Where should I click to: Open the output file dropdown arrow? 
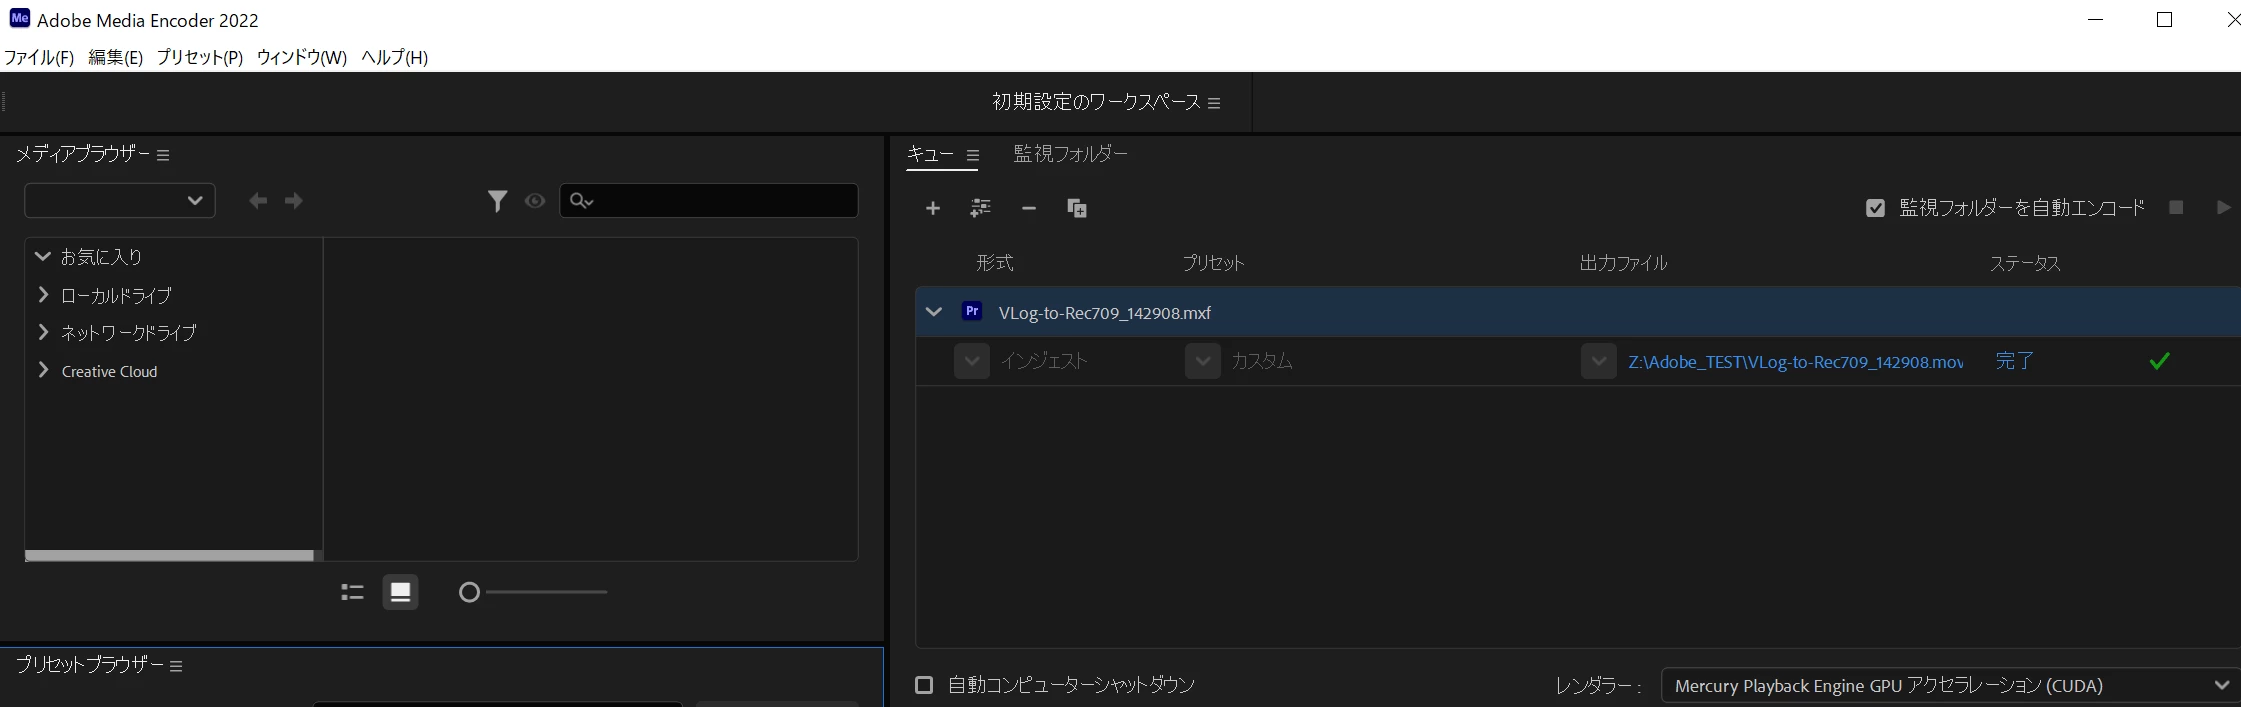(x=1598, y=361)
